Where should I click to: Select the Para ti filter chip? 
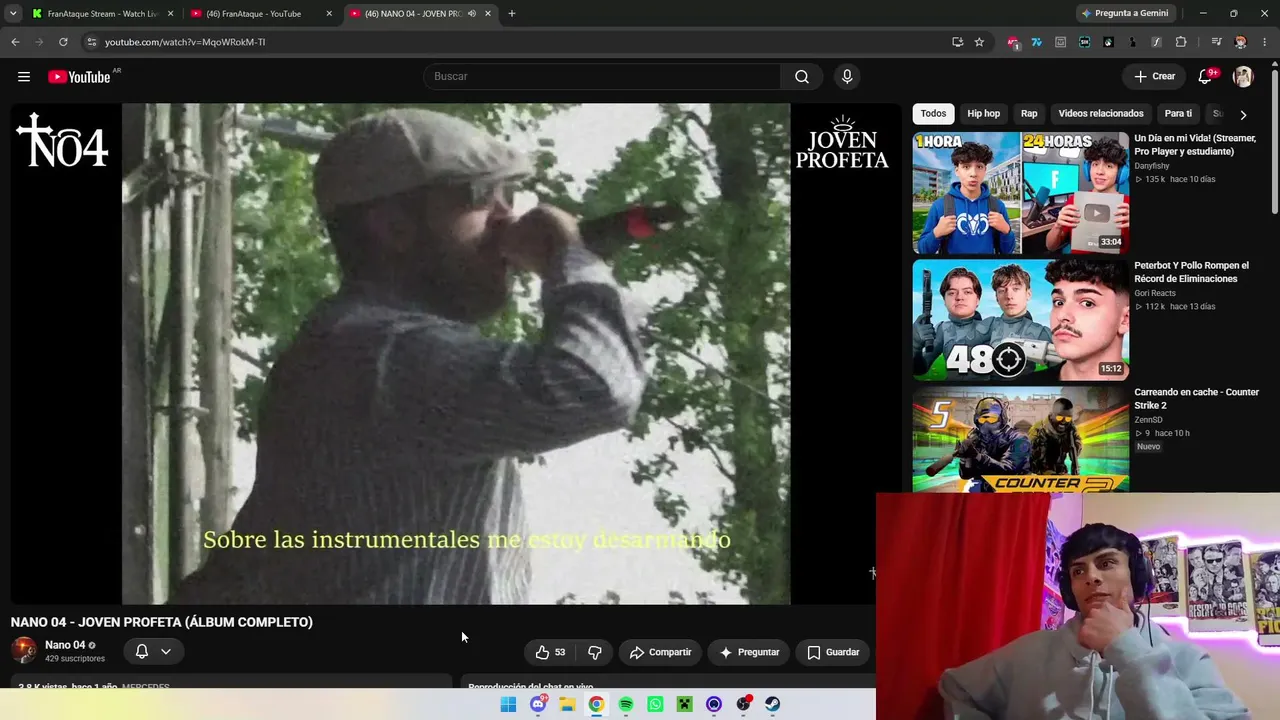point(1178,114)
